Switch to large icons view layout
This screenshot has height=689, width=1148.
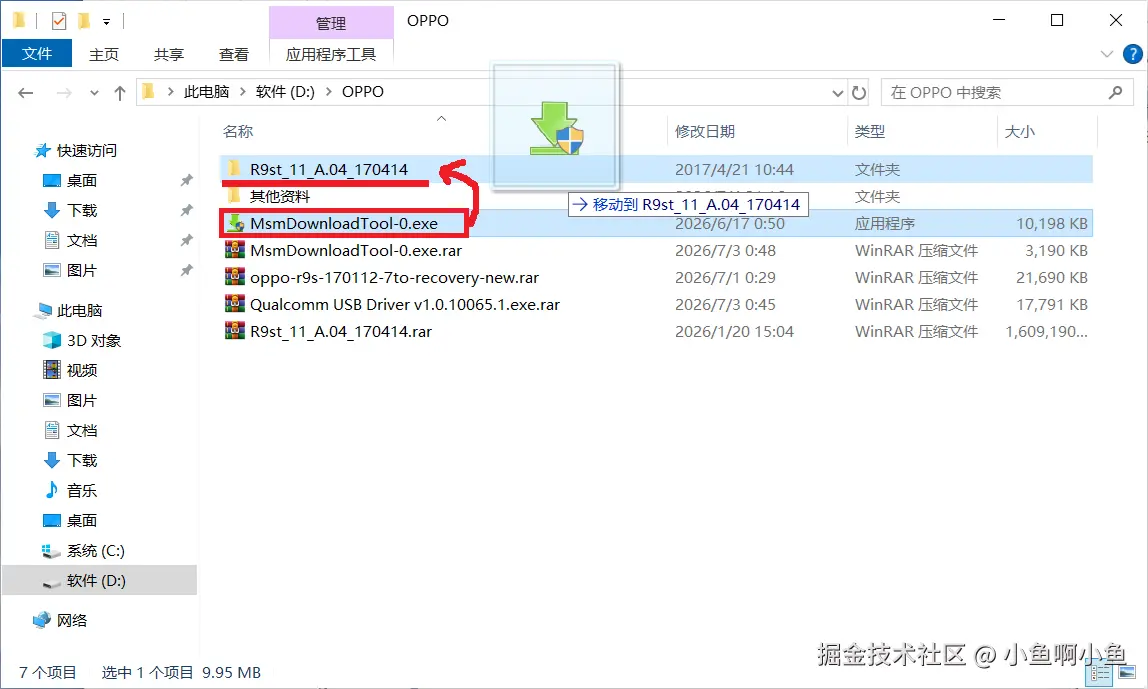[x=1127, y=673]
